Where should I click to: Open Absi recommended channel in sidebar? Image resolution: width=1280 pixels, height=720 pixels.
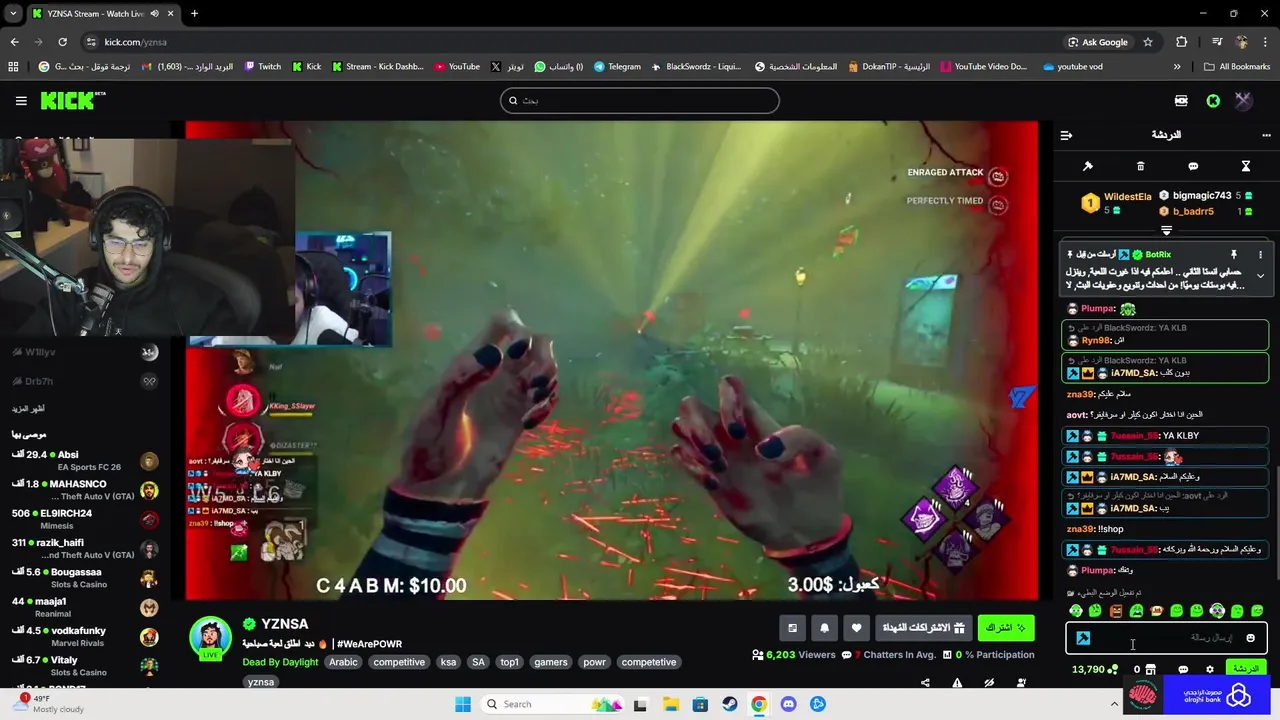pyautogui.click(x=85, y=460)
